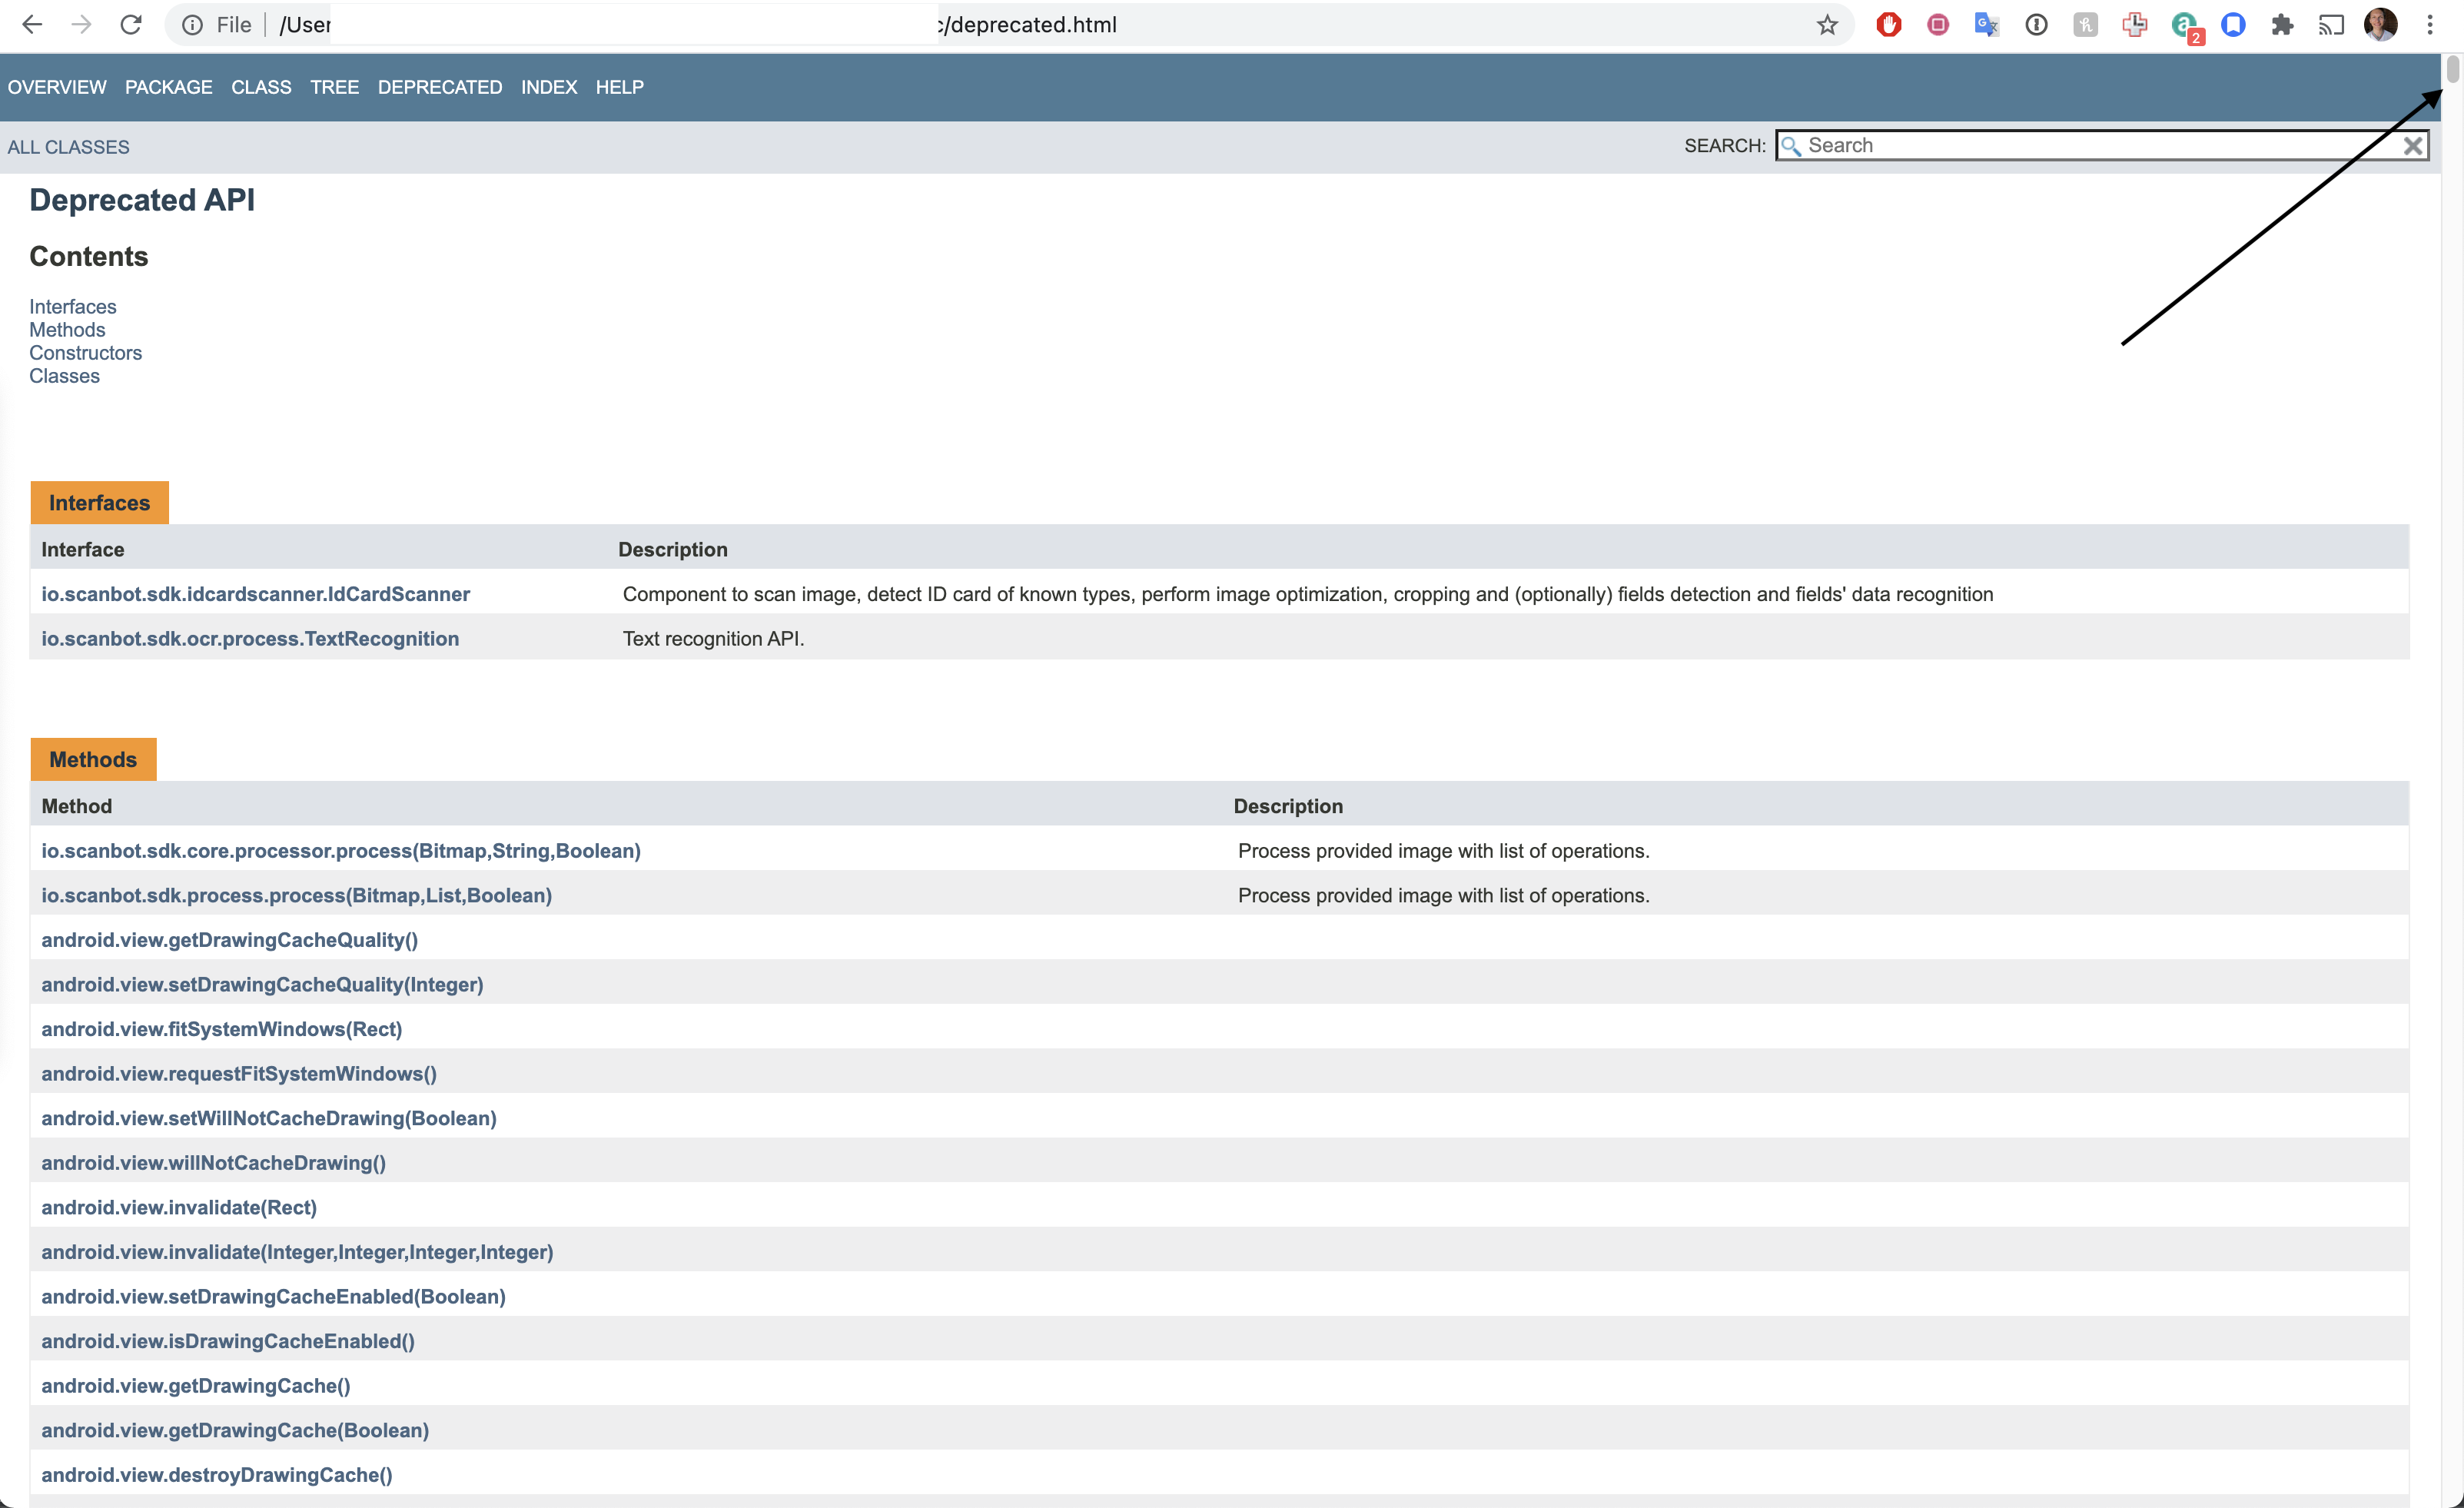The width and height of the screenshot is (2464, 1508).
Task: Open the HELP navigation item
Action: click(x=620, y=87)
